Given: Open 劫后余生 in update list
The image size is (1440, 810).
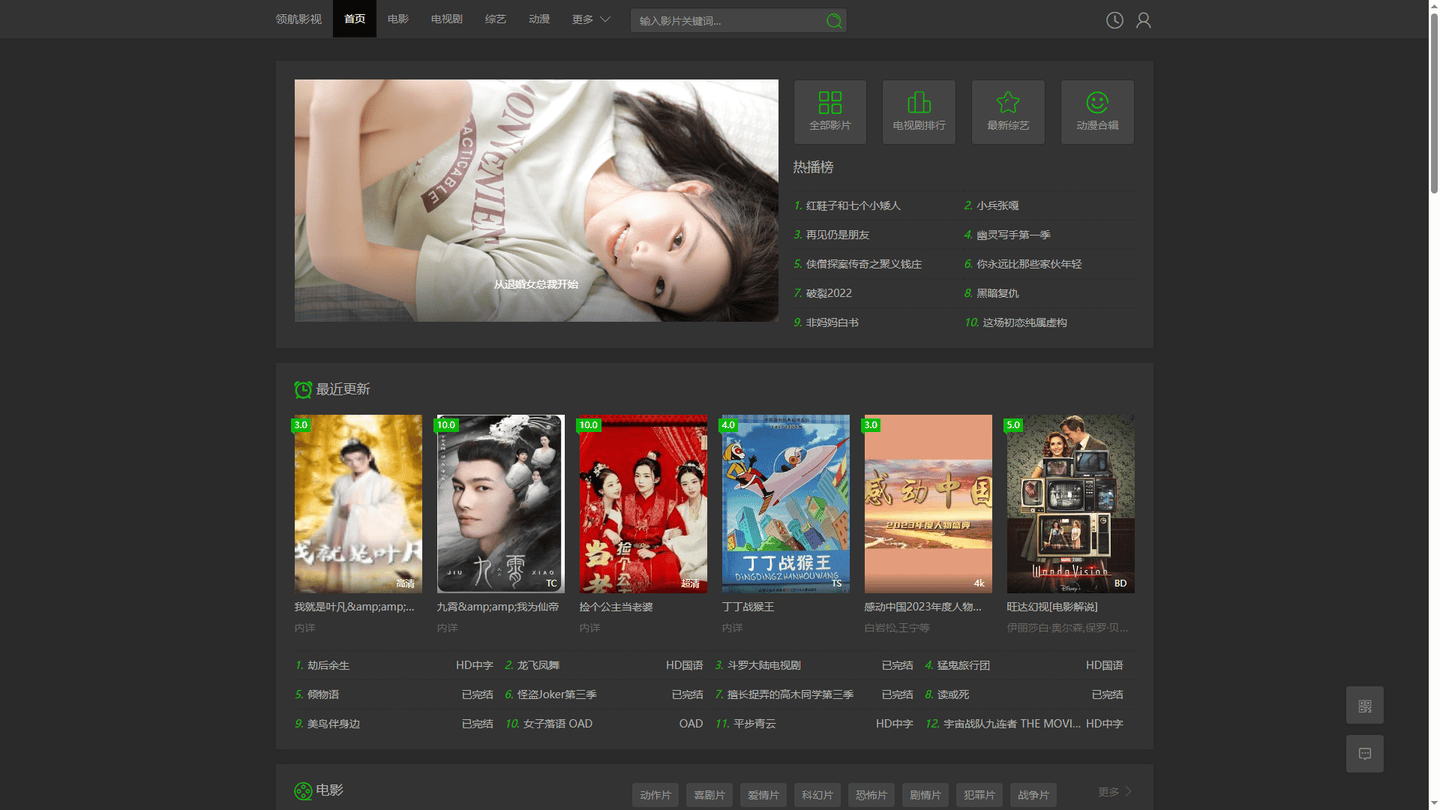Looking at the screenshot, I should [x=328, y=665].
